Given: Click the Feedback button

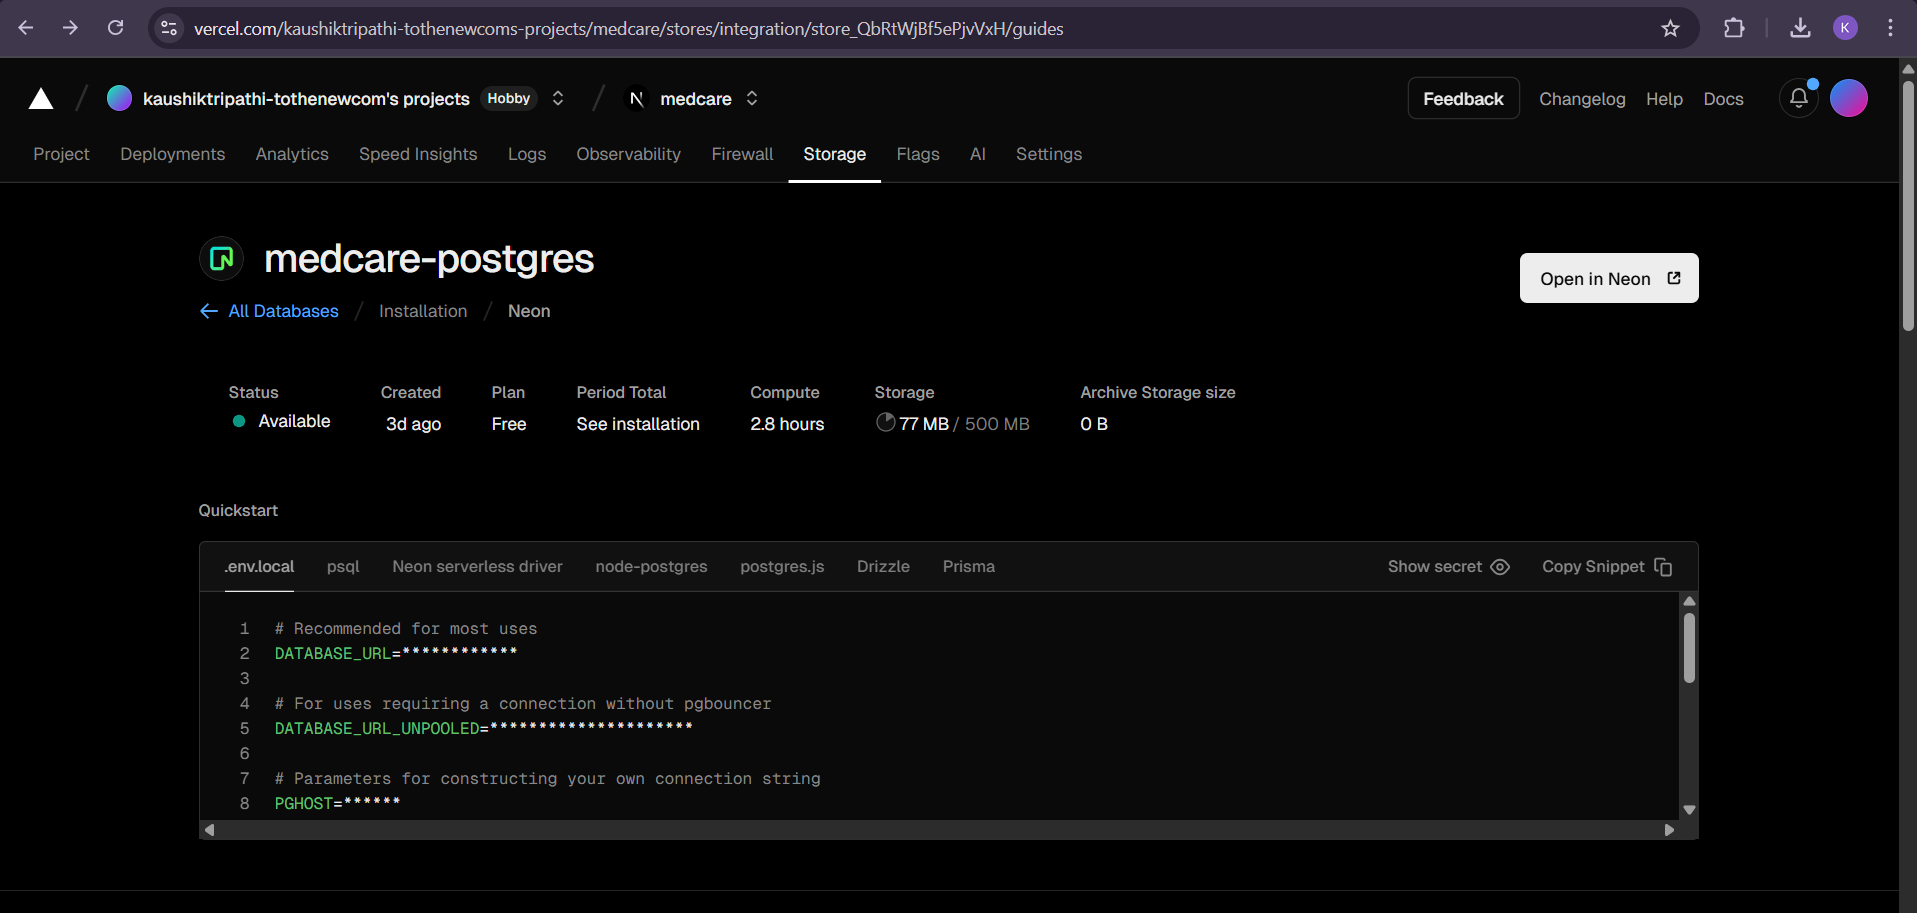Looking at the screenshot, I should (x=1463, y=98).
